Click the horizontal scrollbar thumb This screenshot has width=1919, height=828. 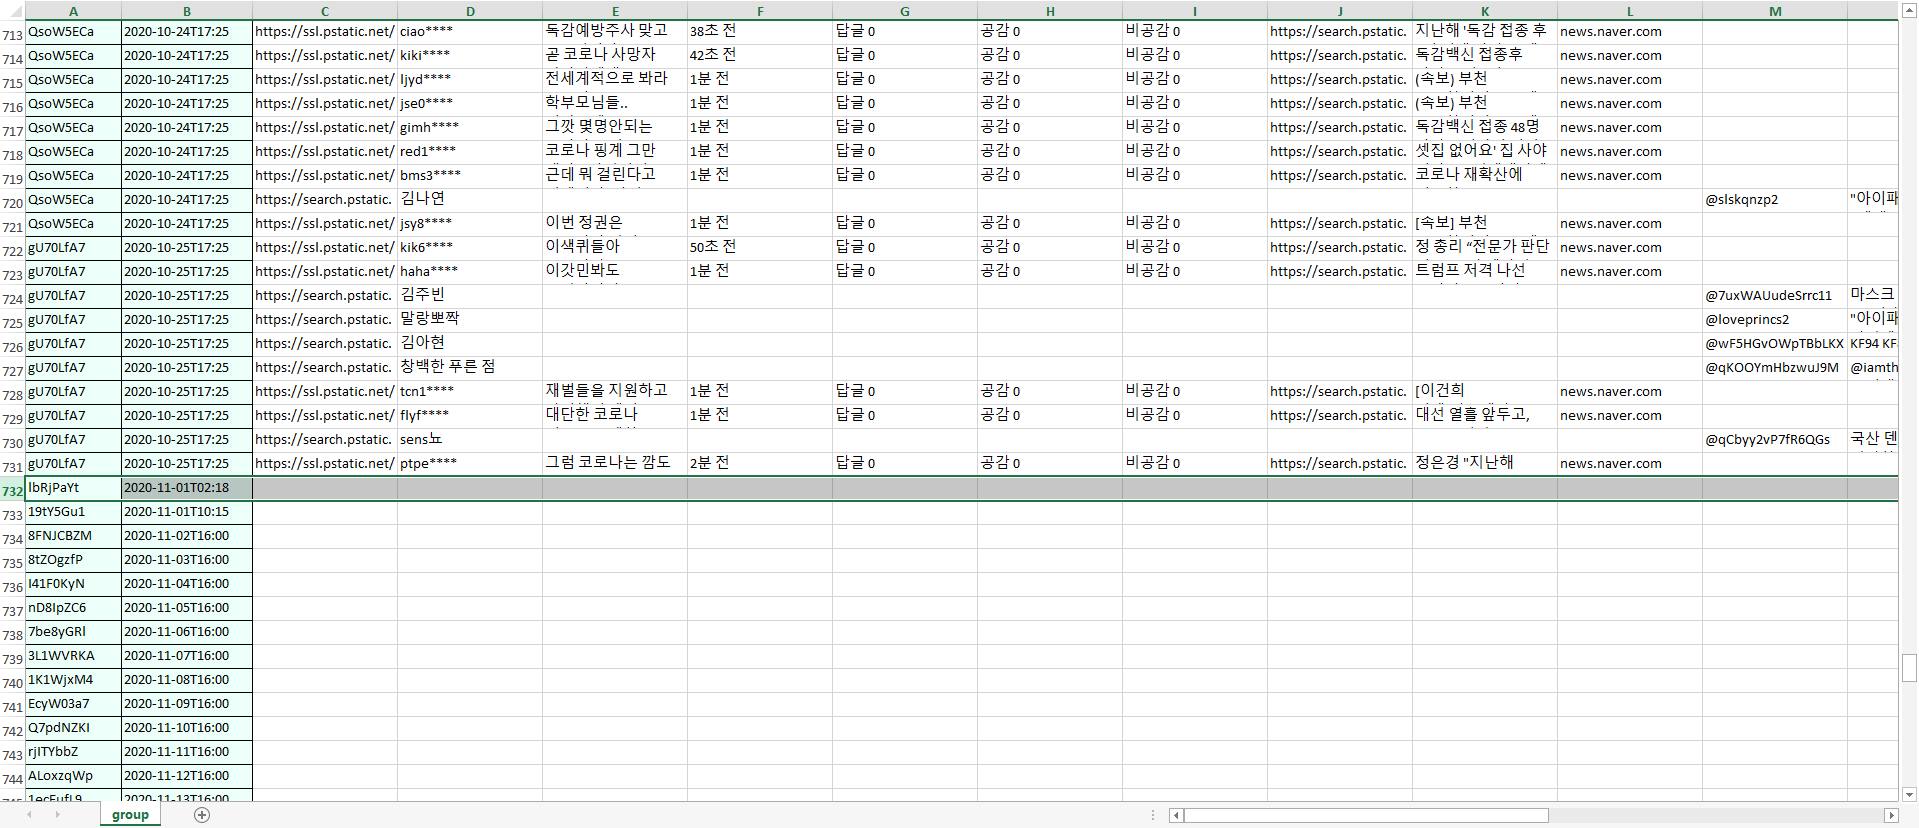[1365, 815]
